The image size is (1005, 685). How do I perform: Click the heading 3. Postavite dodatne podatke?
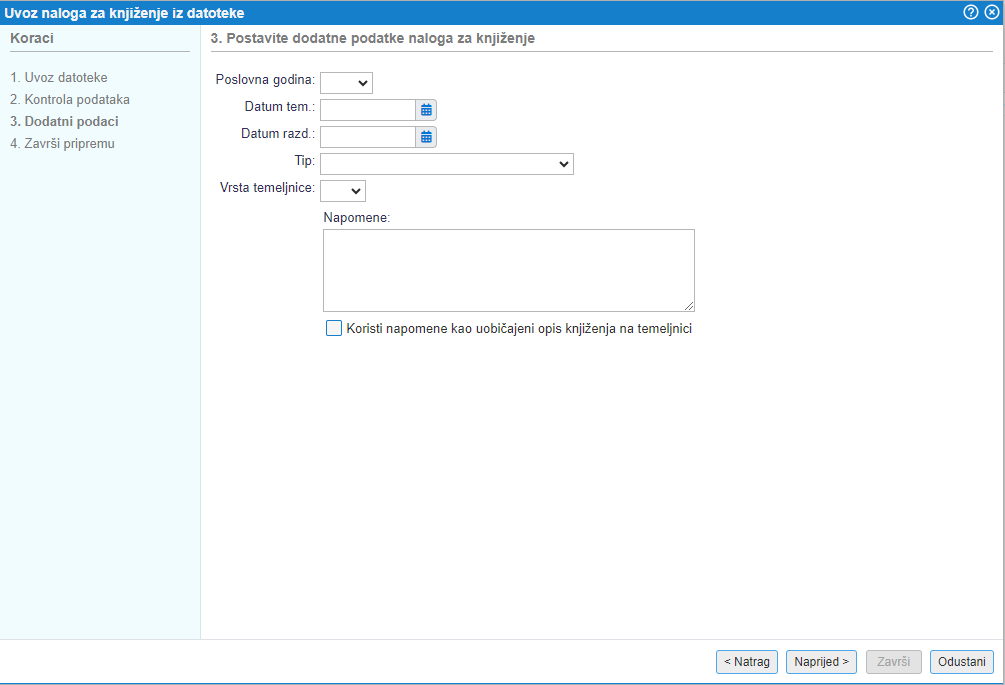[372, 38]
